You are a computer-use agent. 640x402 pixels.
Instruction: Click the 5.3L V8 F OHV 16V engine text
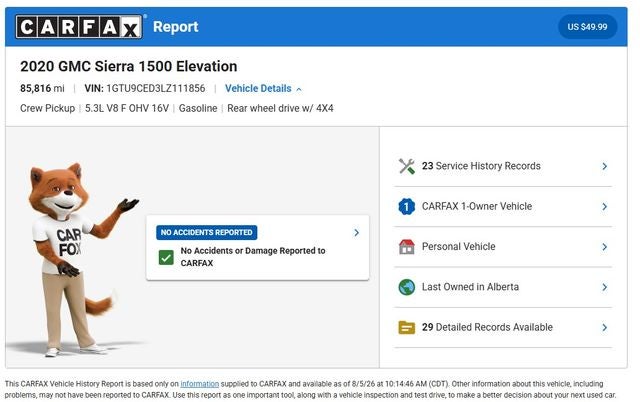point(127,108)
